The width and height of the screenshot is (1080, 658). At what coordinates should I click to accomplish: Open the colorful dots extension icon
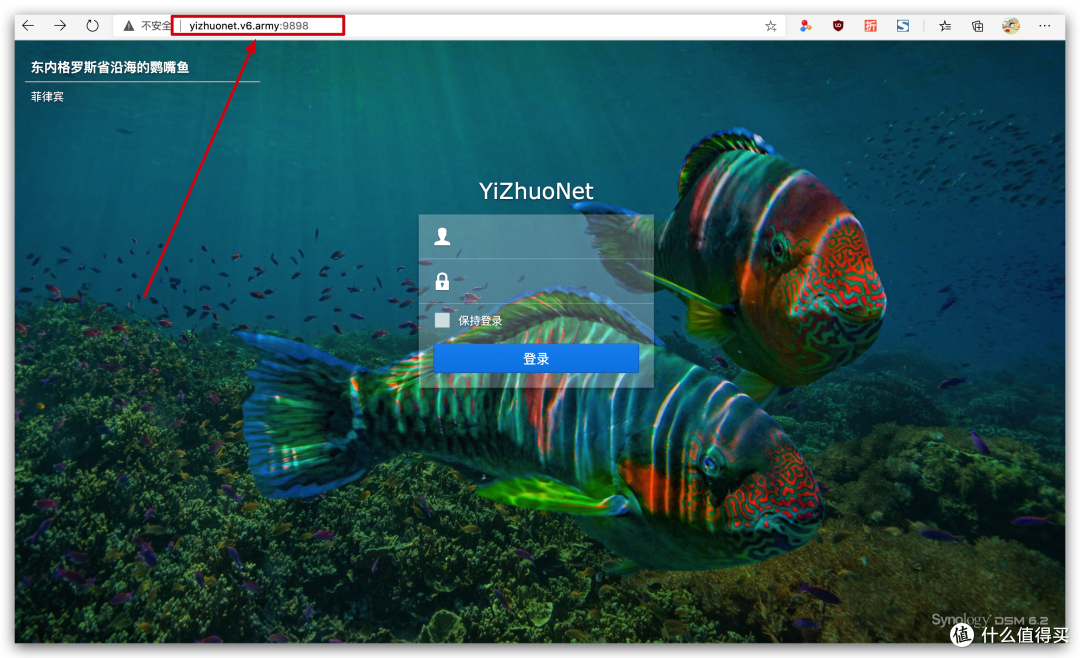click(805, 26)
